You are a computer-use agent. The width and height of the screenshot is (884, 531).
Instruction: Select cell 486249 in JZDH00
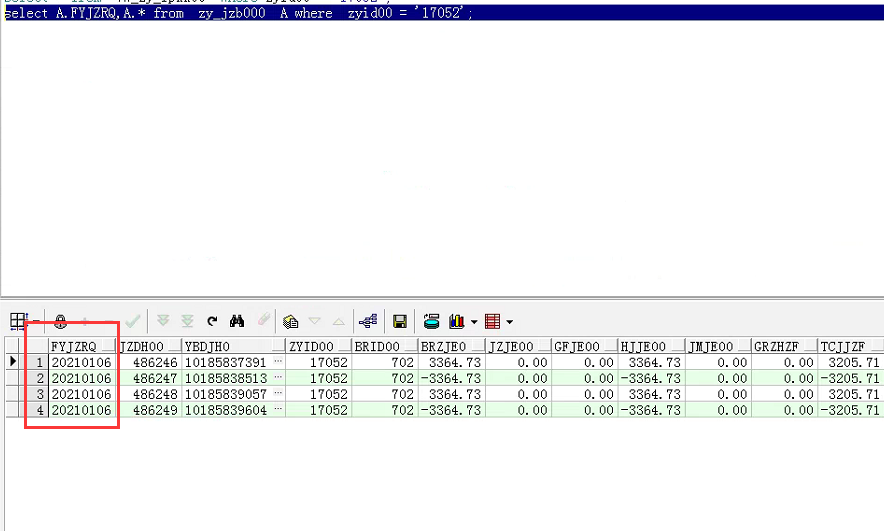tap(149, 410)
